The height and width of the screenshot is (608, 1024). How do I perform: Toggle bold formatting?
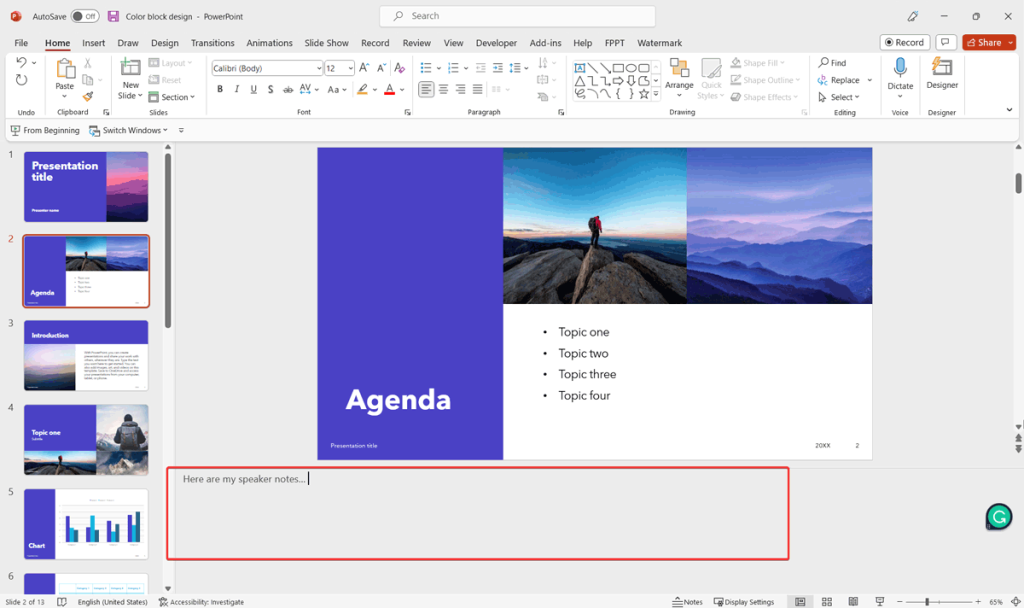tap(220, 89)
